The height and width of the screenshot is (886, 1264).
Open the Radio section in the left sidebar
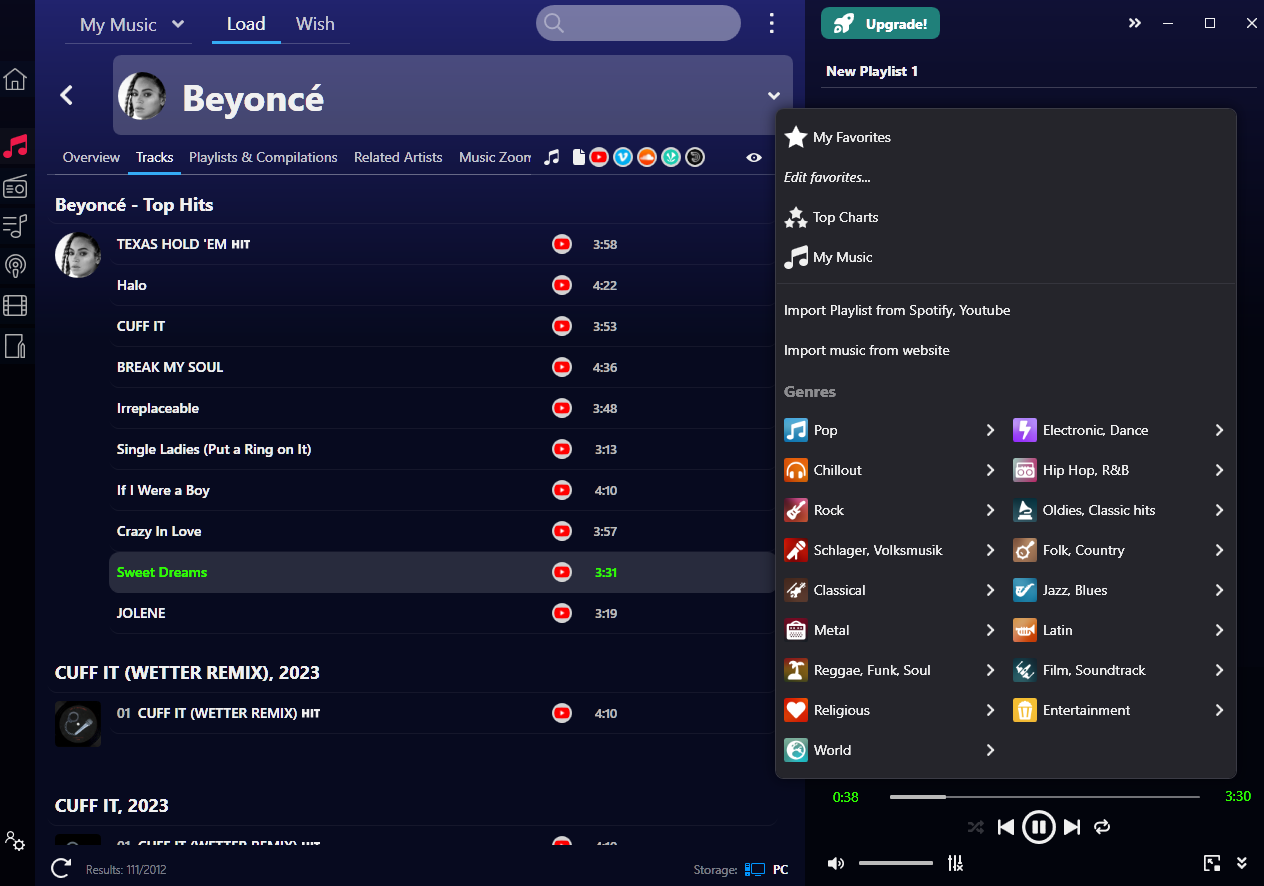[x=15, y=186]
